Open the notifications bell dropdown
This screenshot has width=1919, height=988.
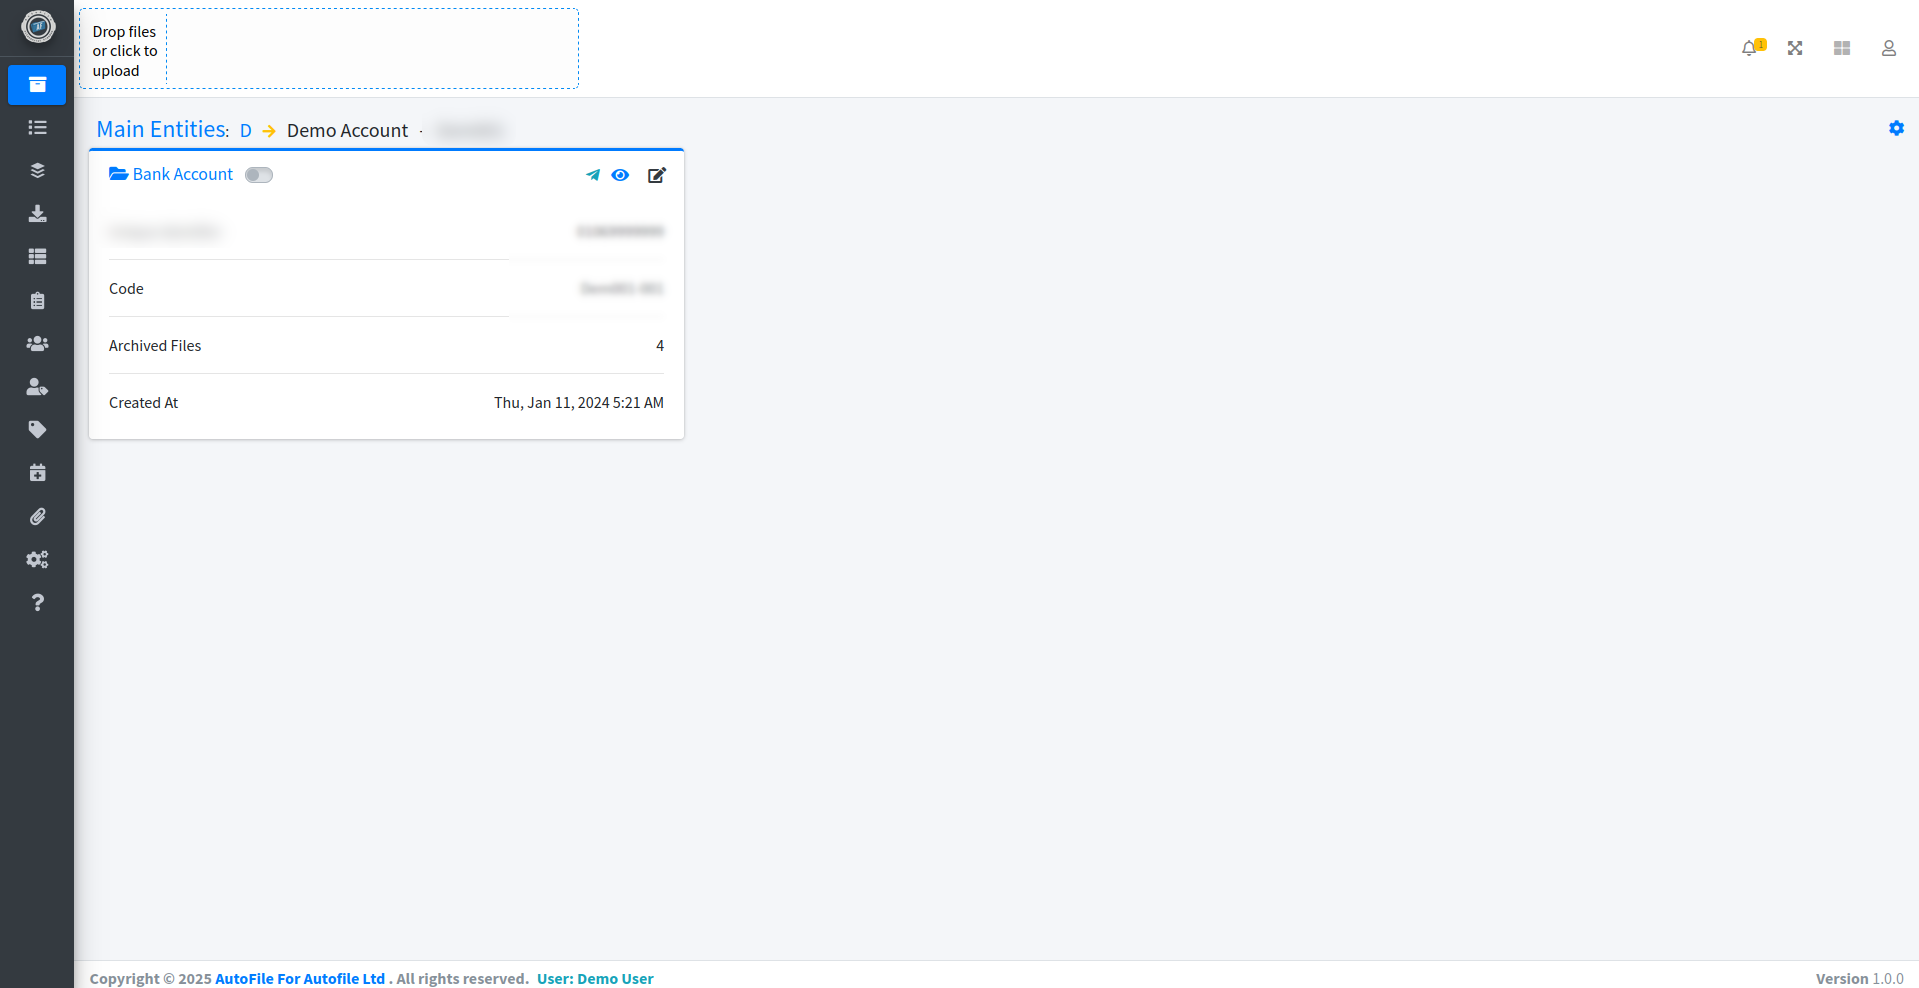pyautogui.click(x=1749, y=48)
